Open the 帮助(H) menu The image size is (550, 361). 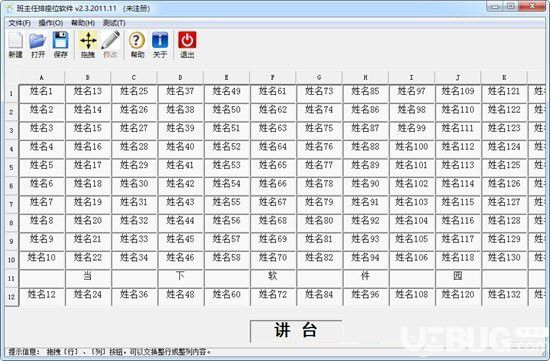coord(83,23)
